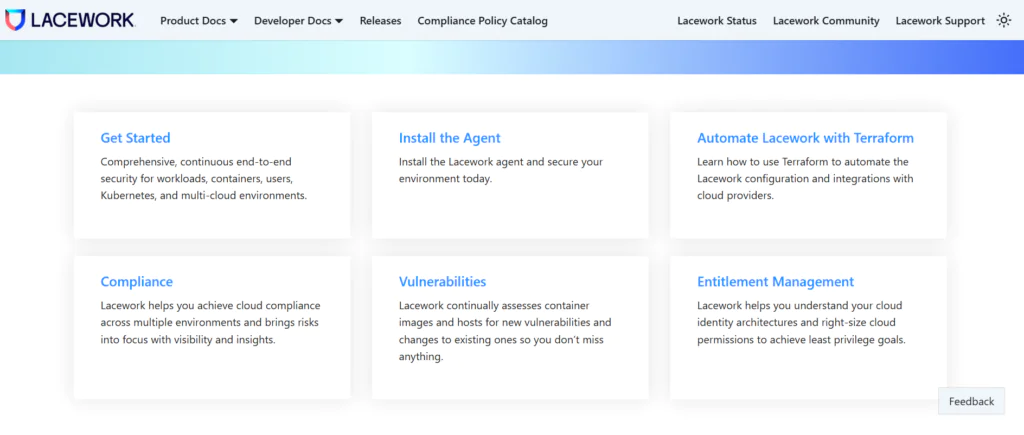Open Automate Lacework with Terraform link
Image resolution: width=1024 pixels, height=435 pixels.
(805, 138)
